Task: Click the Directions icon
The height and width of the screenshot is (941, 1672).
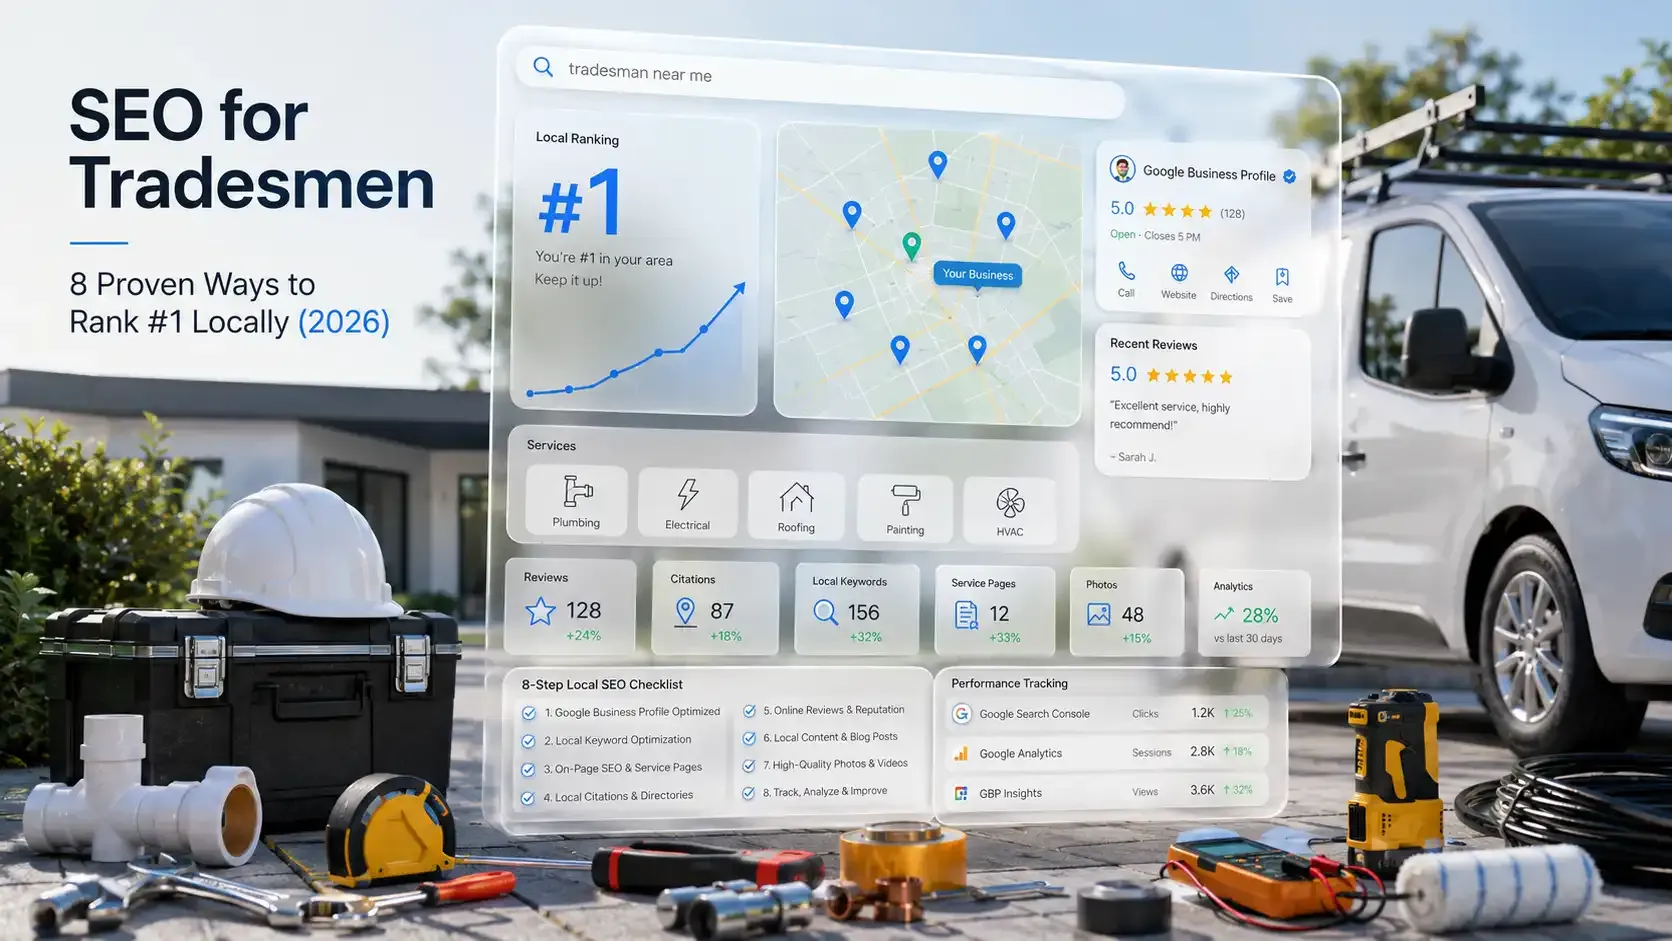Action: coord(1231,274)
